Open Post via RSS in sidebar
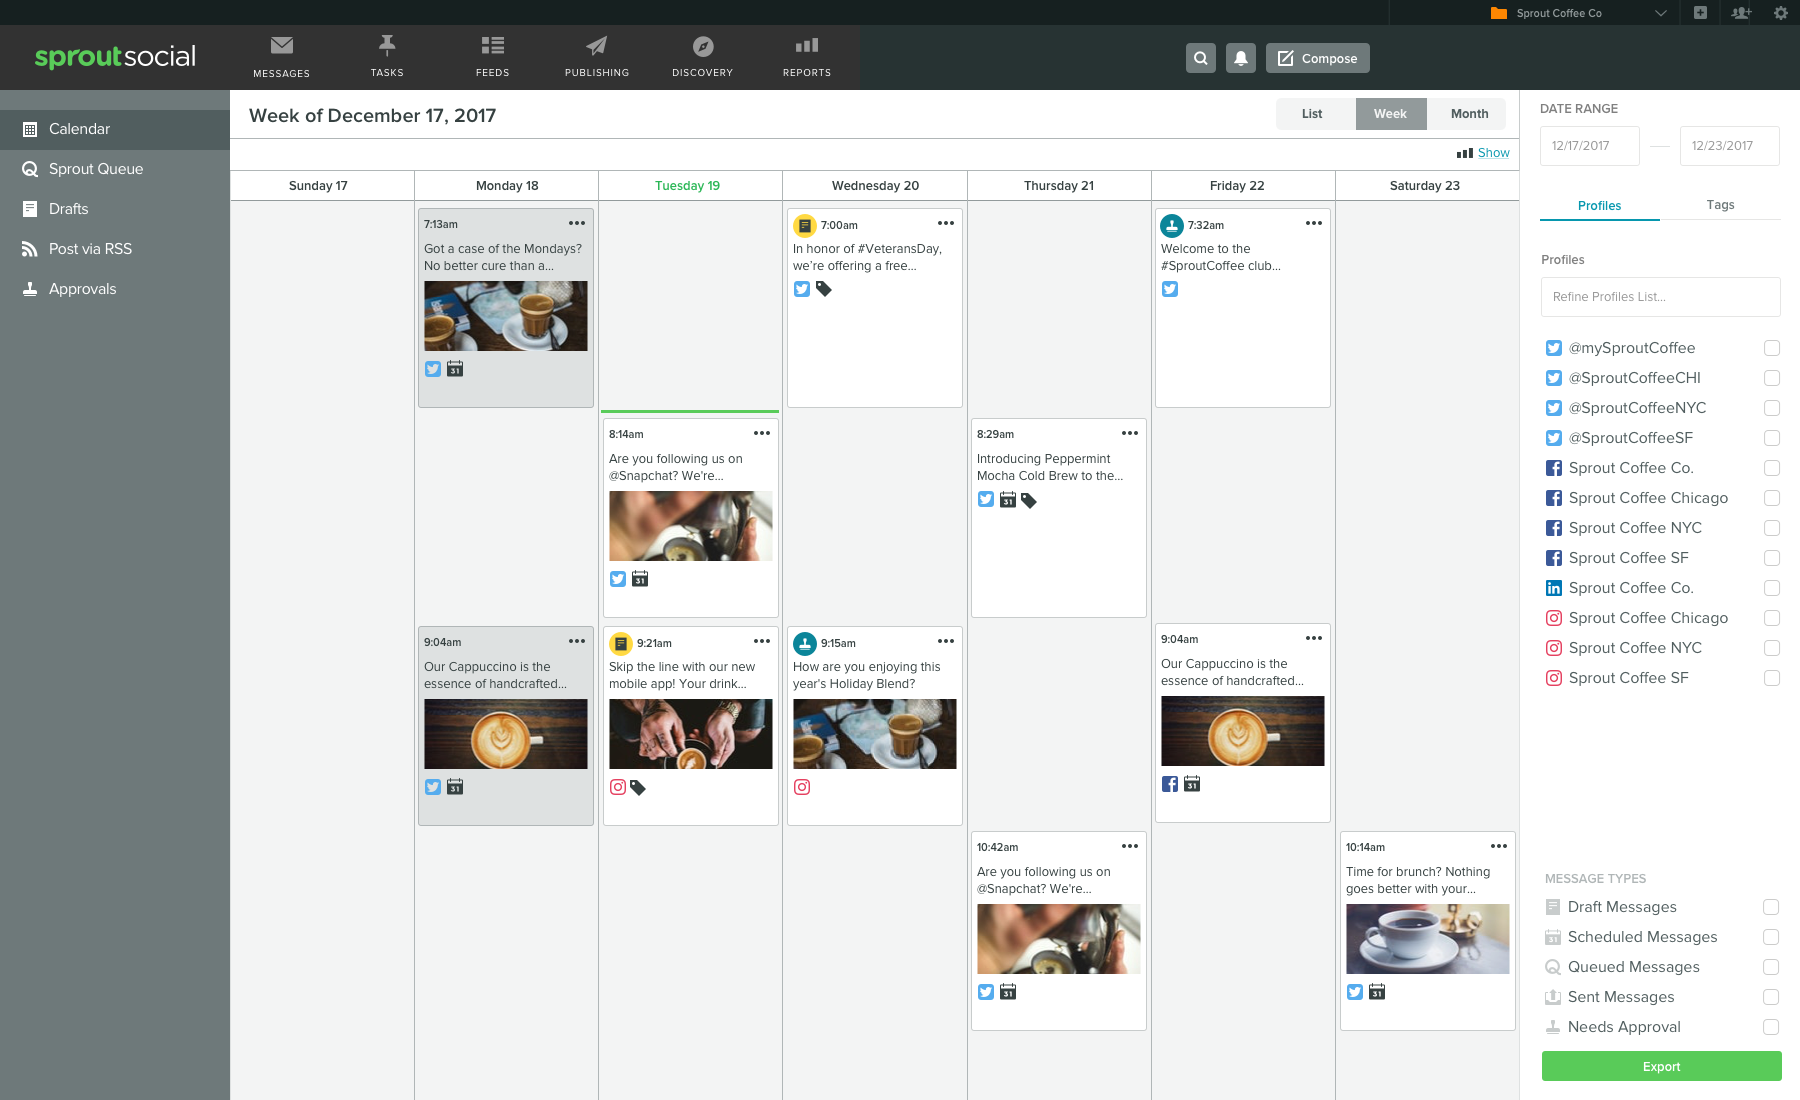This screenshot has width=1800, height=1100. point(115,249)
